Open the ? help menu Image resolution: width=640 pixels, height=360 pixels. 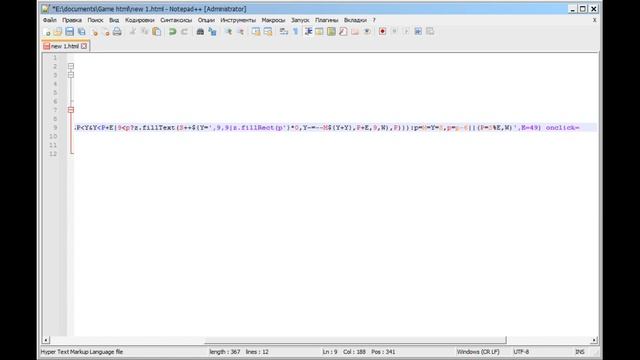pos(374,20)
